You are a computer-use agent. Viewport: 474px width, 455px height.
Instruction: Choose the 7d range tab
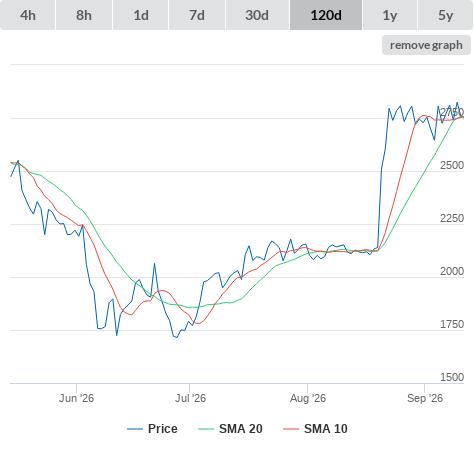[197, 15]
